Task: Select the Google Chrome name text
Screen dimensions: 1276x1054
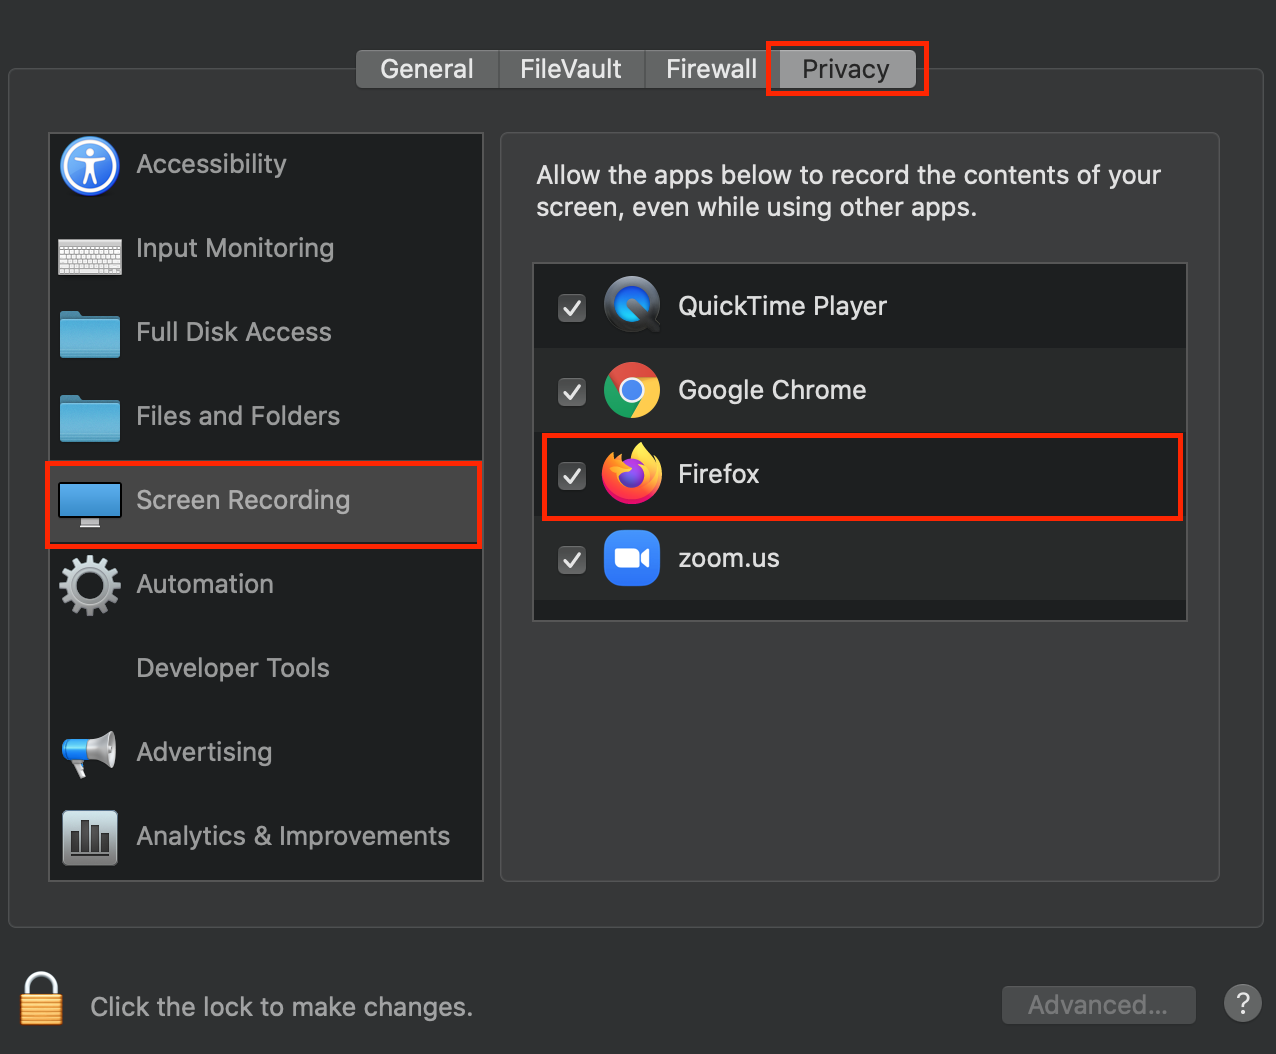Action: [x=772, y=390]
